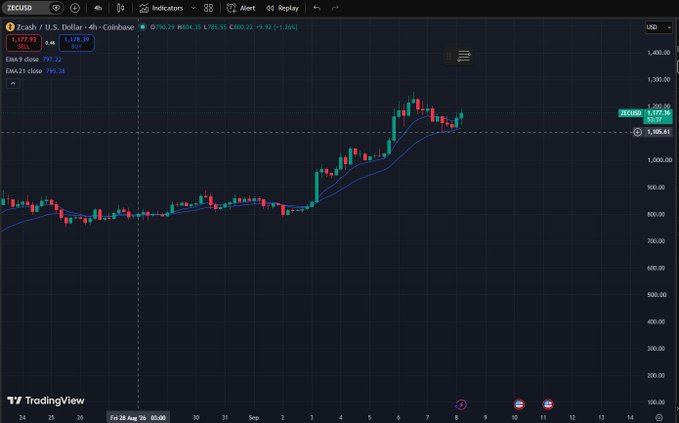
Task: Click the 1,177.36 current price countdown label
Action: pyautogui.click(x=658, y=116)
